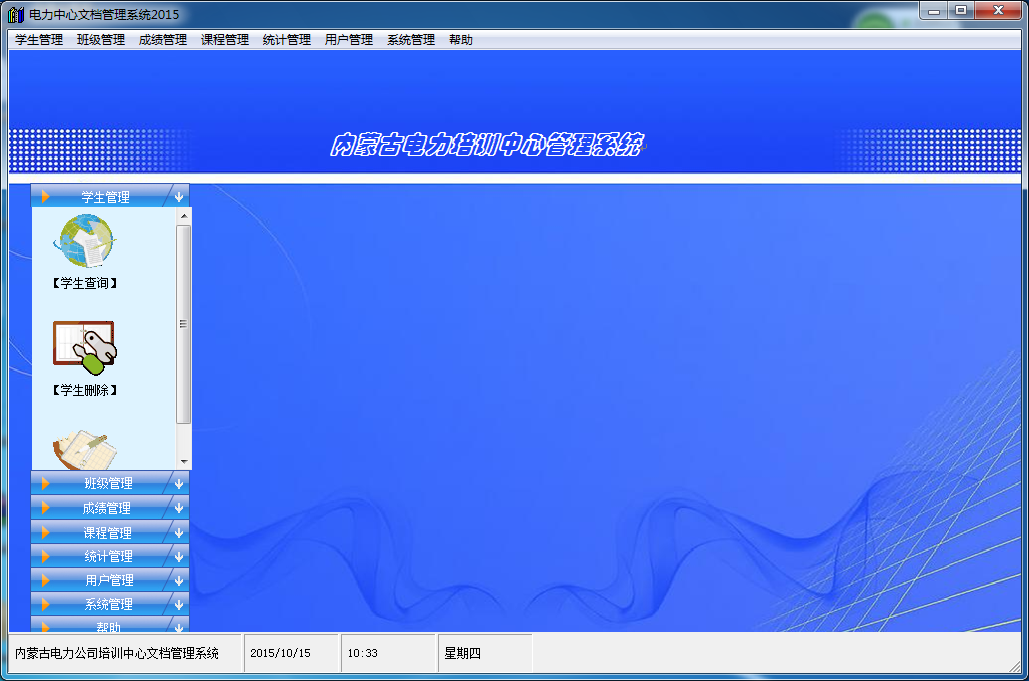This screenshot has height=681, width=1029.
Task: Click sidebar scrollbar down arrow
Action: pos(183,462)
